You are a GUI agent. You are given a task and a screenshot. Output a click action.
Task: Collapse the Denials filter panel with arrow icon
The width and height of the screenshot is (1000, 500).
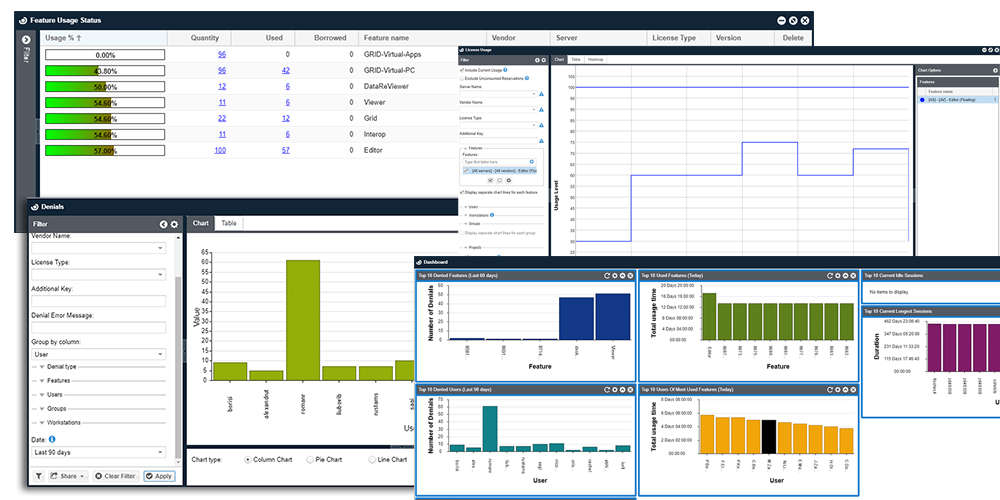[x=163, y=224]
